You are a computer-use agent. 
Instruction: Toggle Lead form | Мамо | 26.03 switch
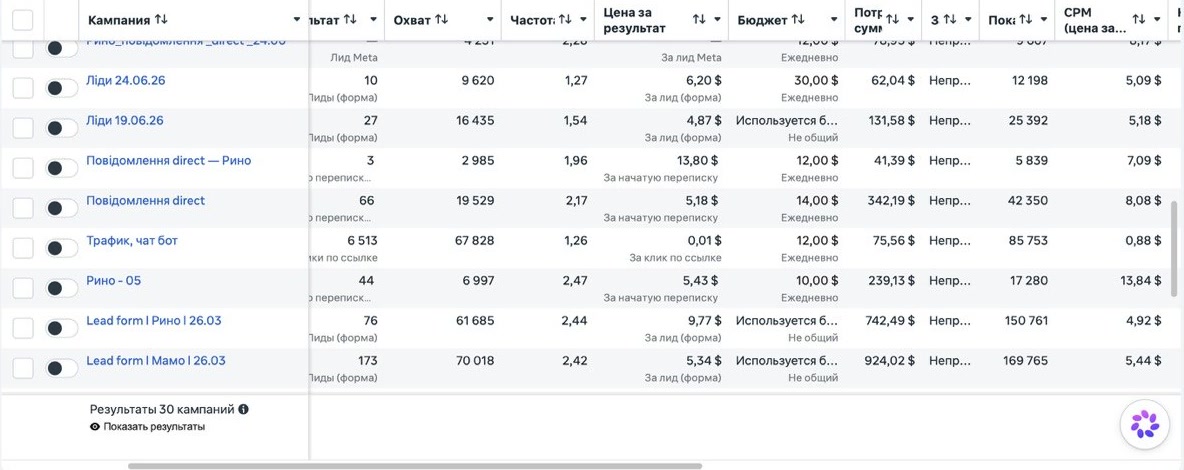pos(61,368)
